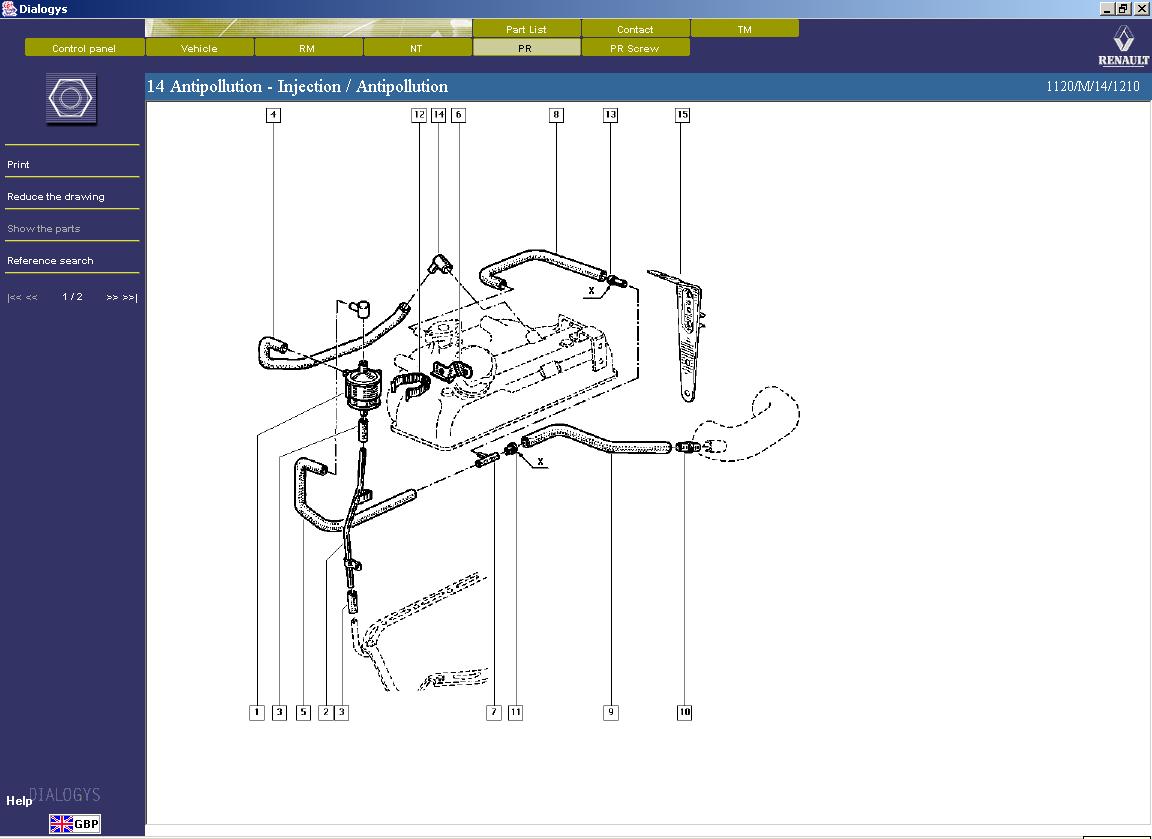The width and height of the screenshot is (1152, 839).
Task: Switch to the NT tab
Action: tap(417, 48)
